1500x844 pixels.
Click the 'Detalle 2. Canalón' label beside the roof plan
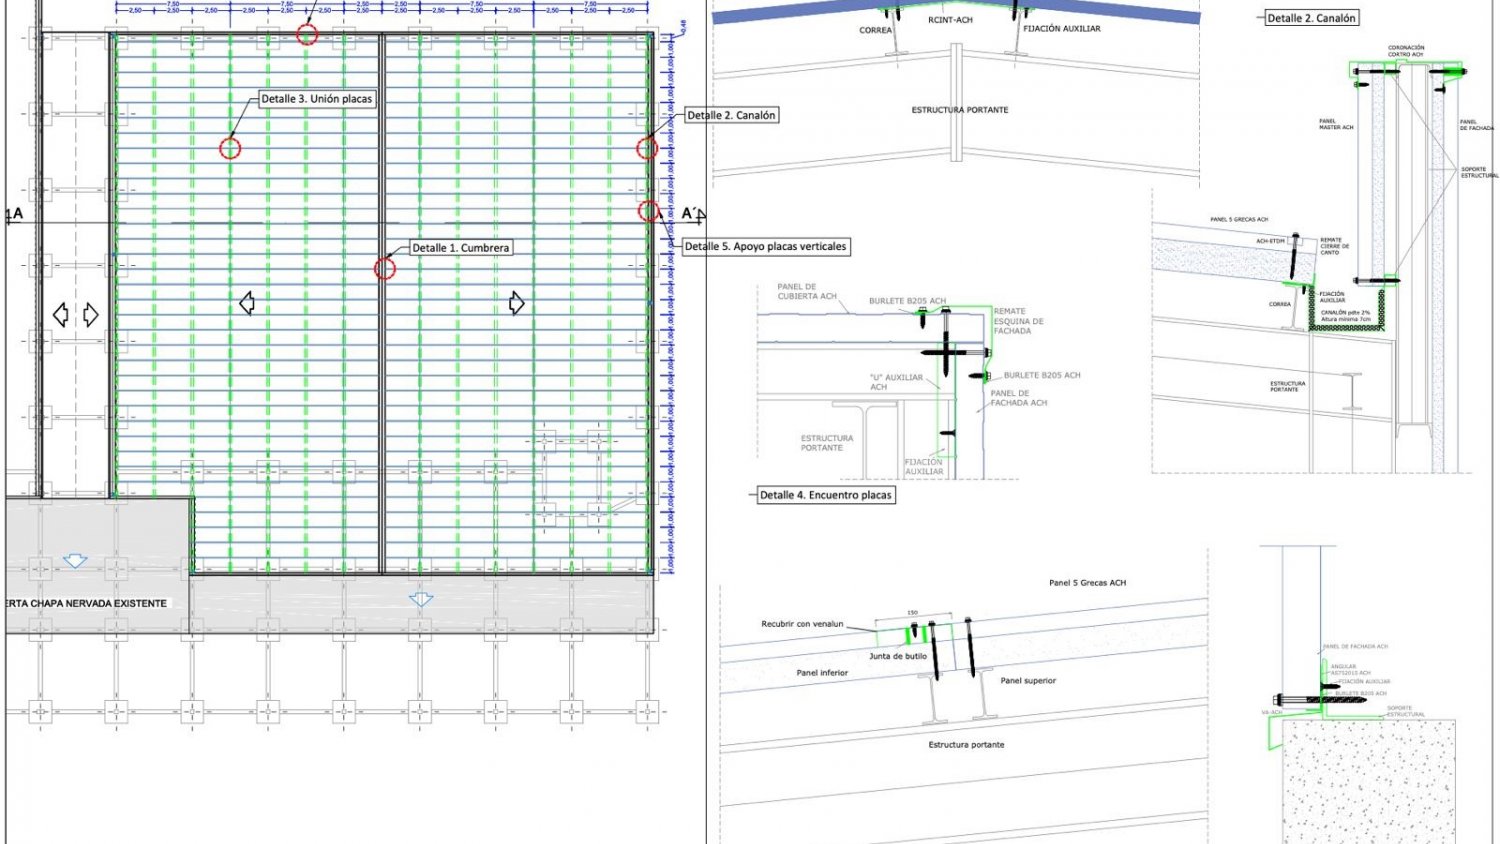click(x=731, y=115)
